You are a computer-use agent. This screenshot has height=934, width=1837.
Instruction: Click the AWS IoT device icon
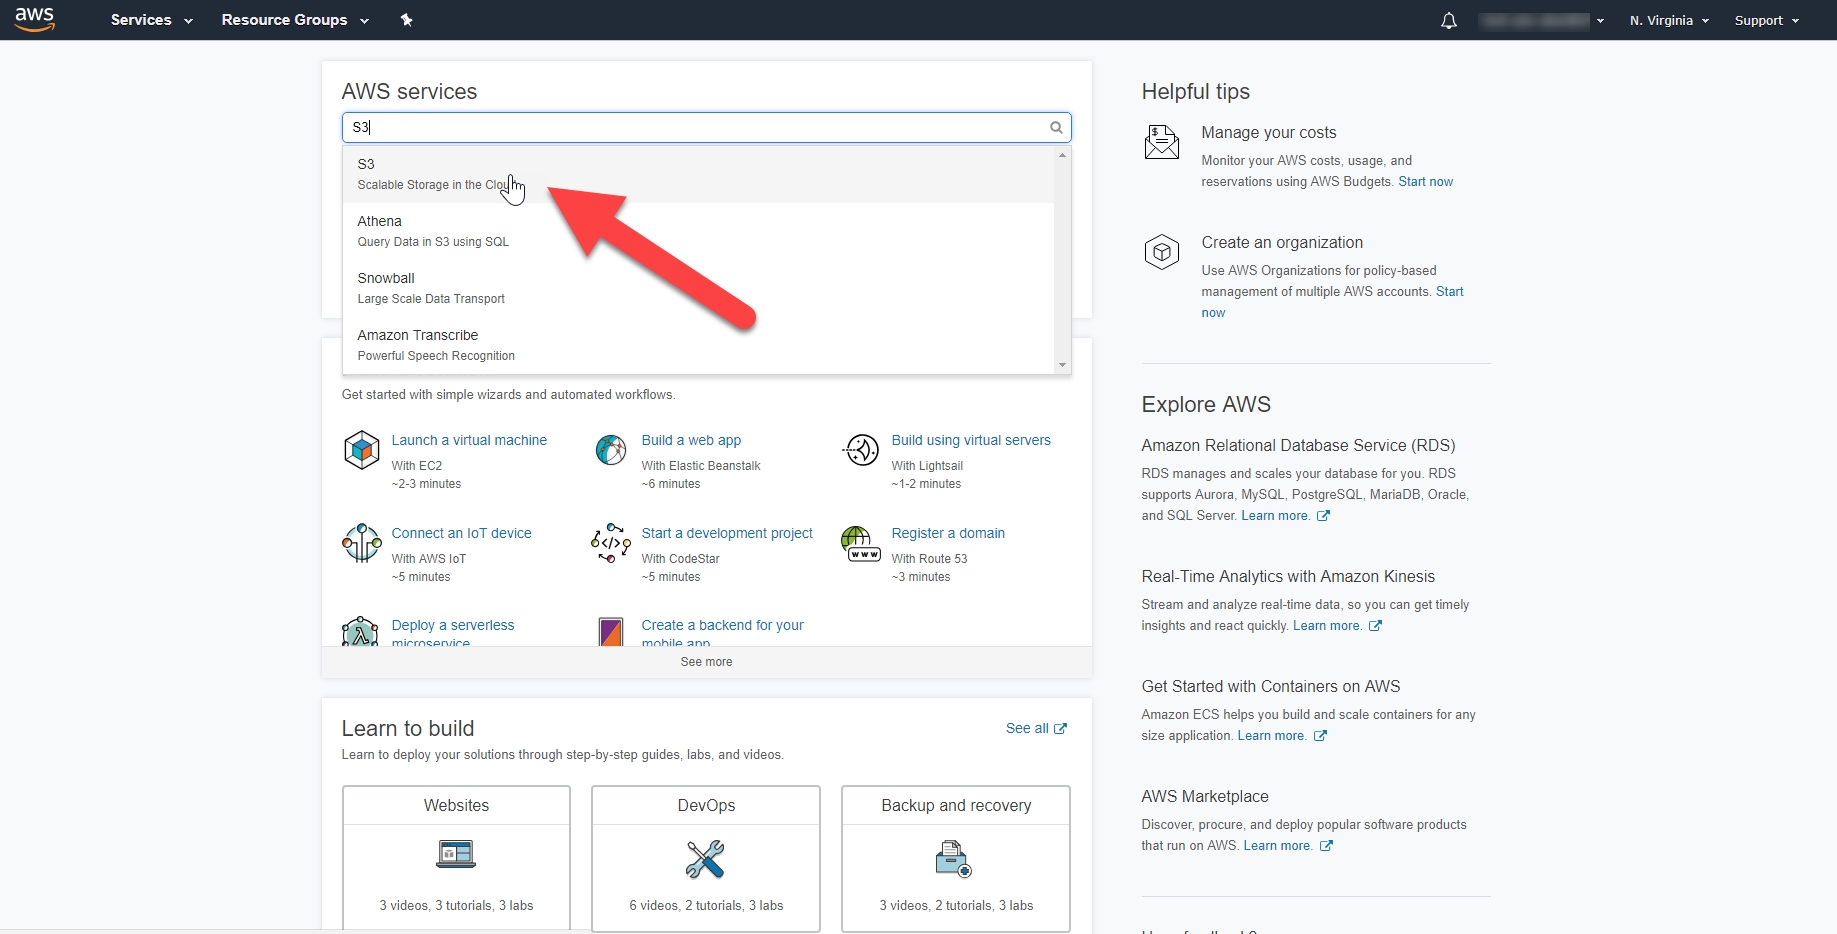pyautogui.click(x=362, y=543)
